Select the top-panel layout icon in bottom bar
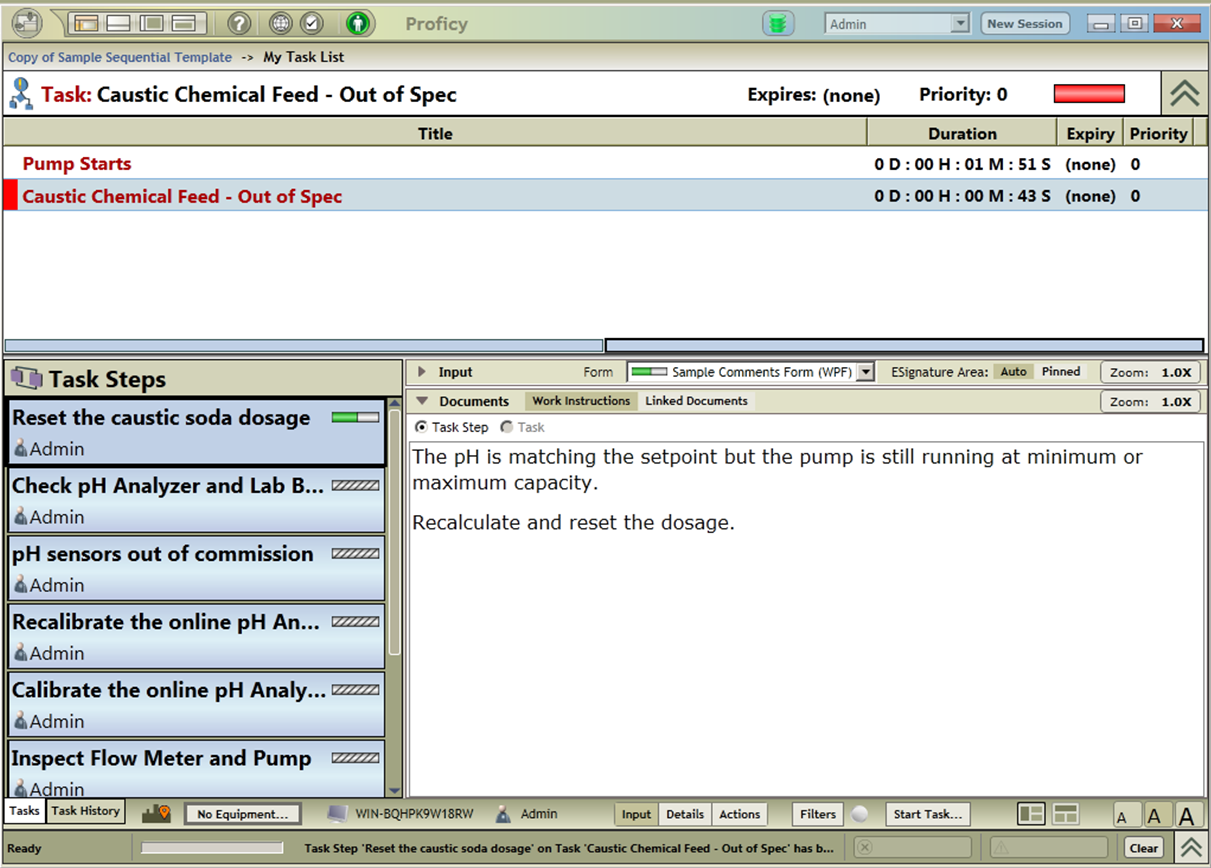Viewport: 1211px width, 868px height. (x=1065, y=814)
